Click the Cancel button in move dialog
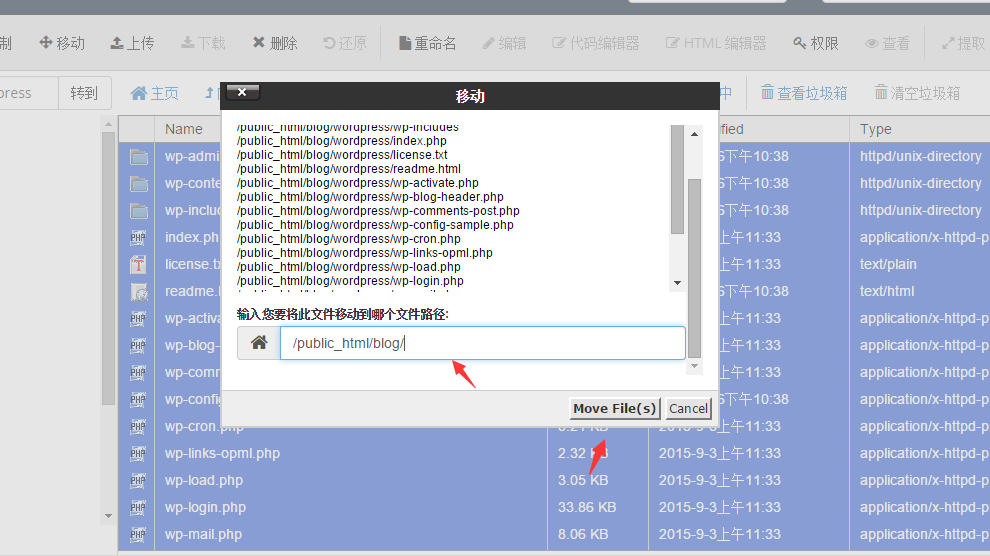This screenshot has width=990, height=556. 688,408
